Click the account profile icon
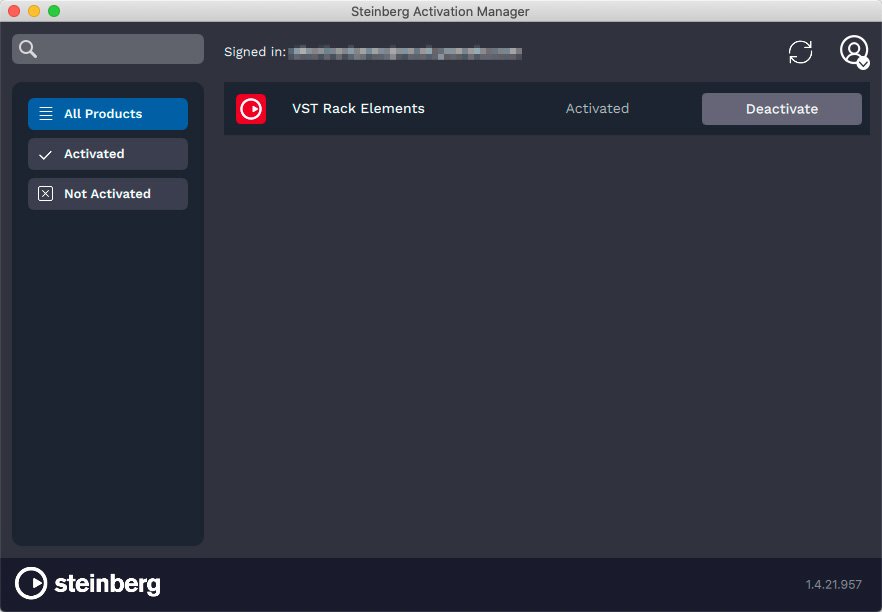The height and width of the screenshot is (612, 882). (852, 49)
